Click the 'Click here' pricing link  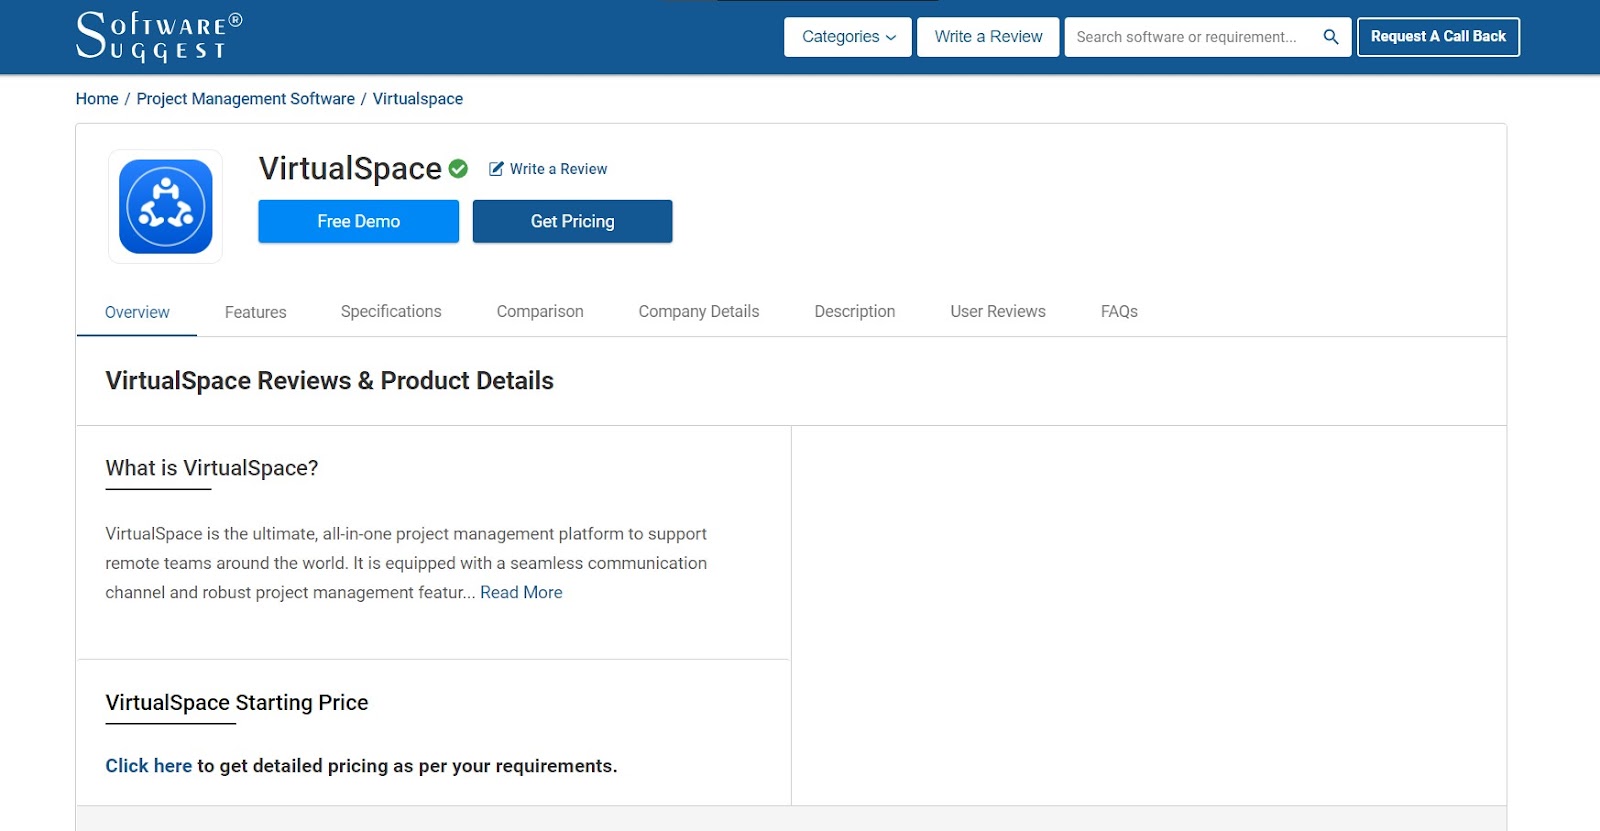pyautogui.click(x=149, y=766)
